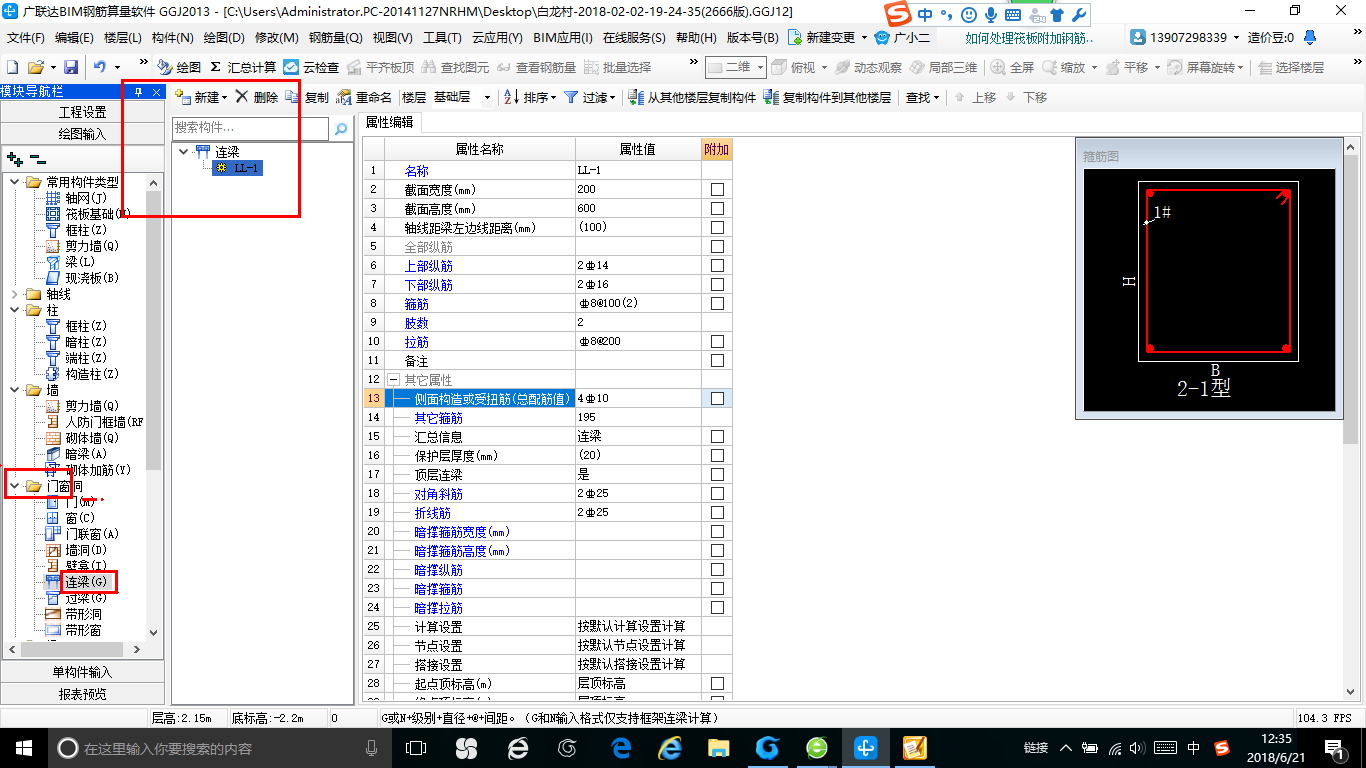Undo the last action
Image resolution: width=1366 pixels, height=768 pixels.
[100, 67]
